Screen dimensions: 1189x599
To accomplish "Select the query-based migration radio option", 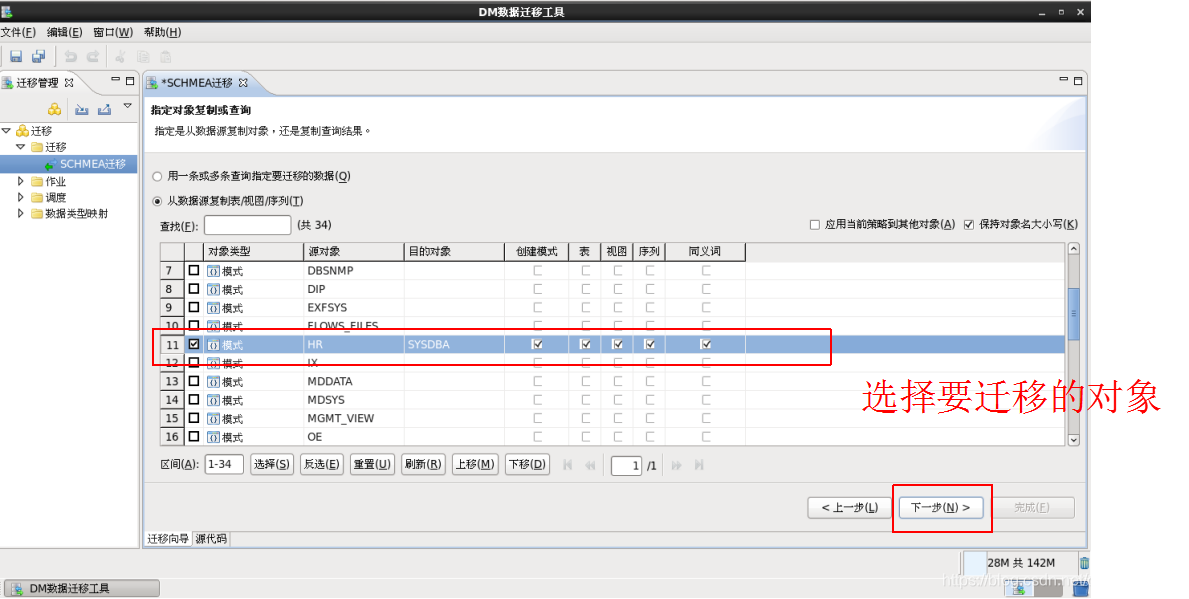I will tap(158, 177).
